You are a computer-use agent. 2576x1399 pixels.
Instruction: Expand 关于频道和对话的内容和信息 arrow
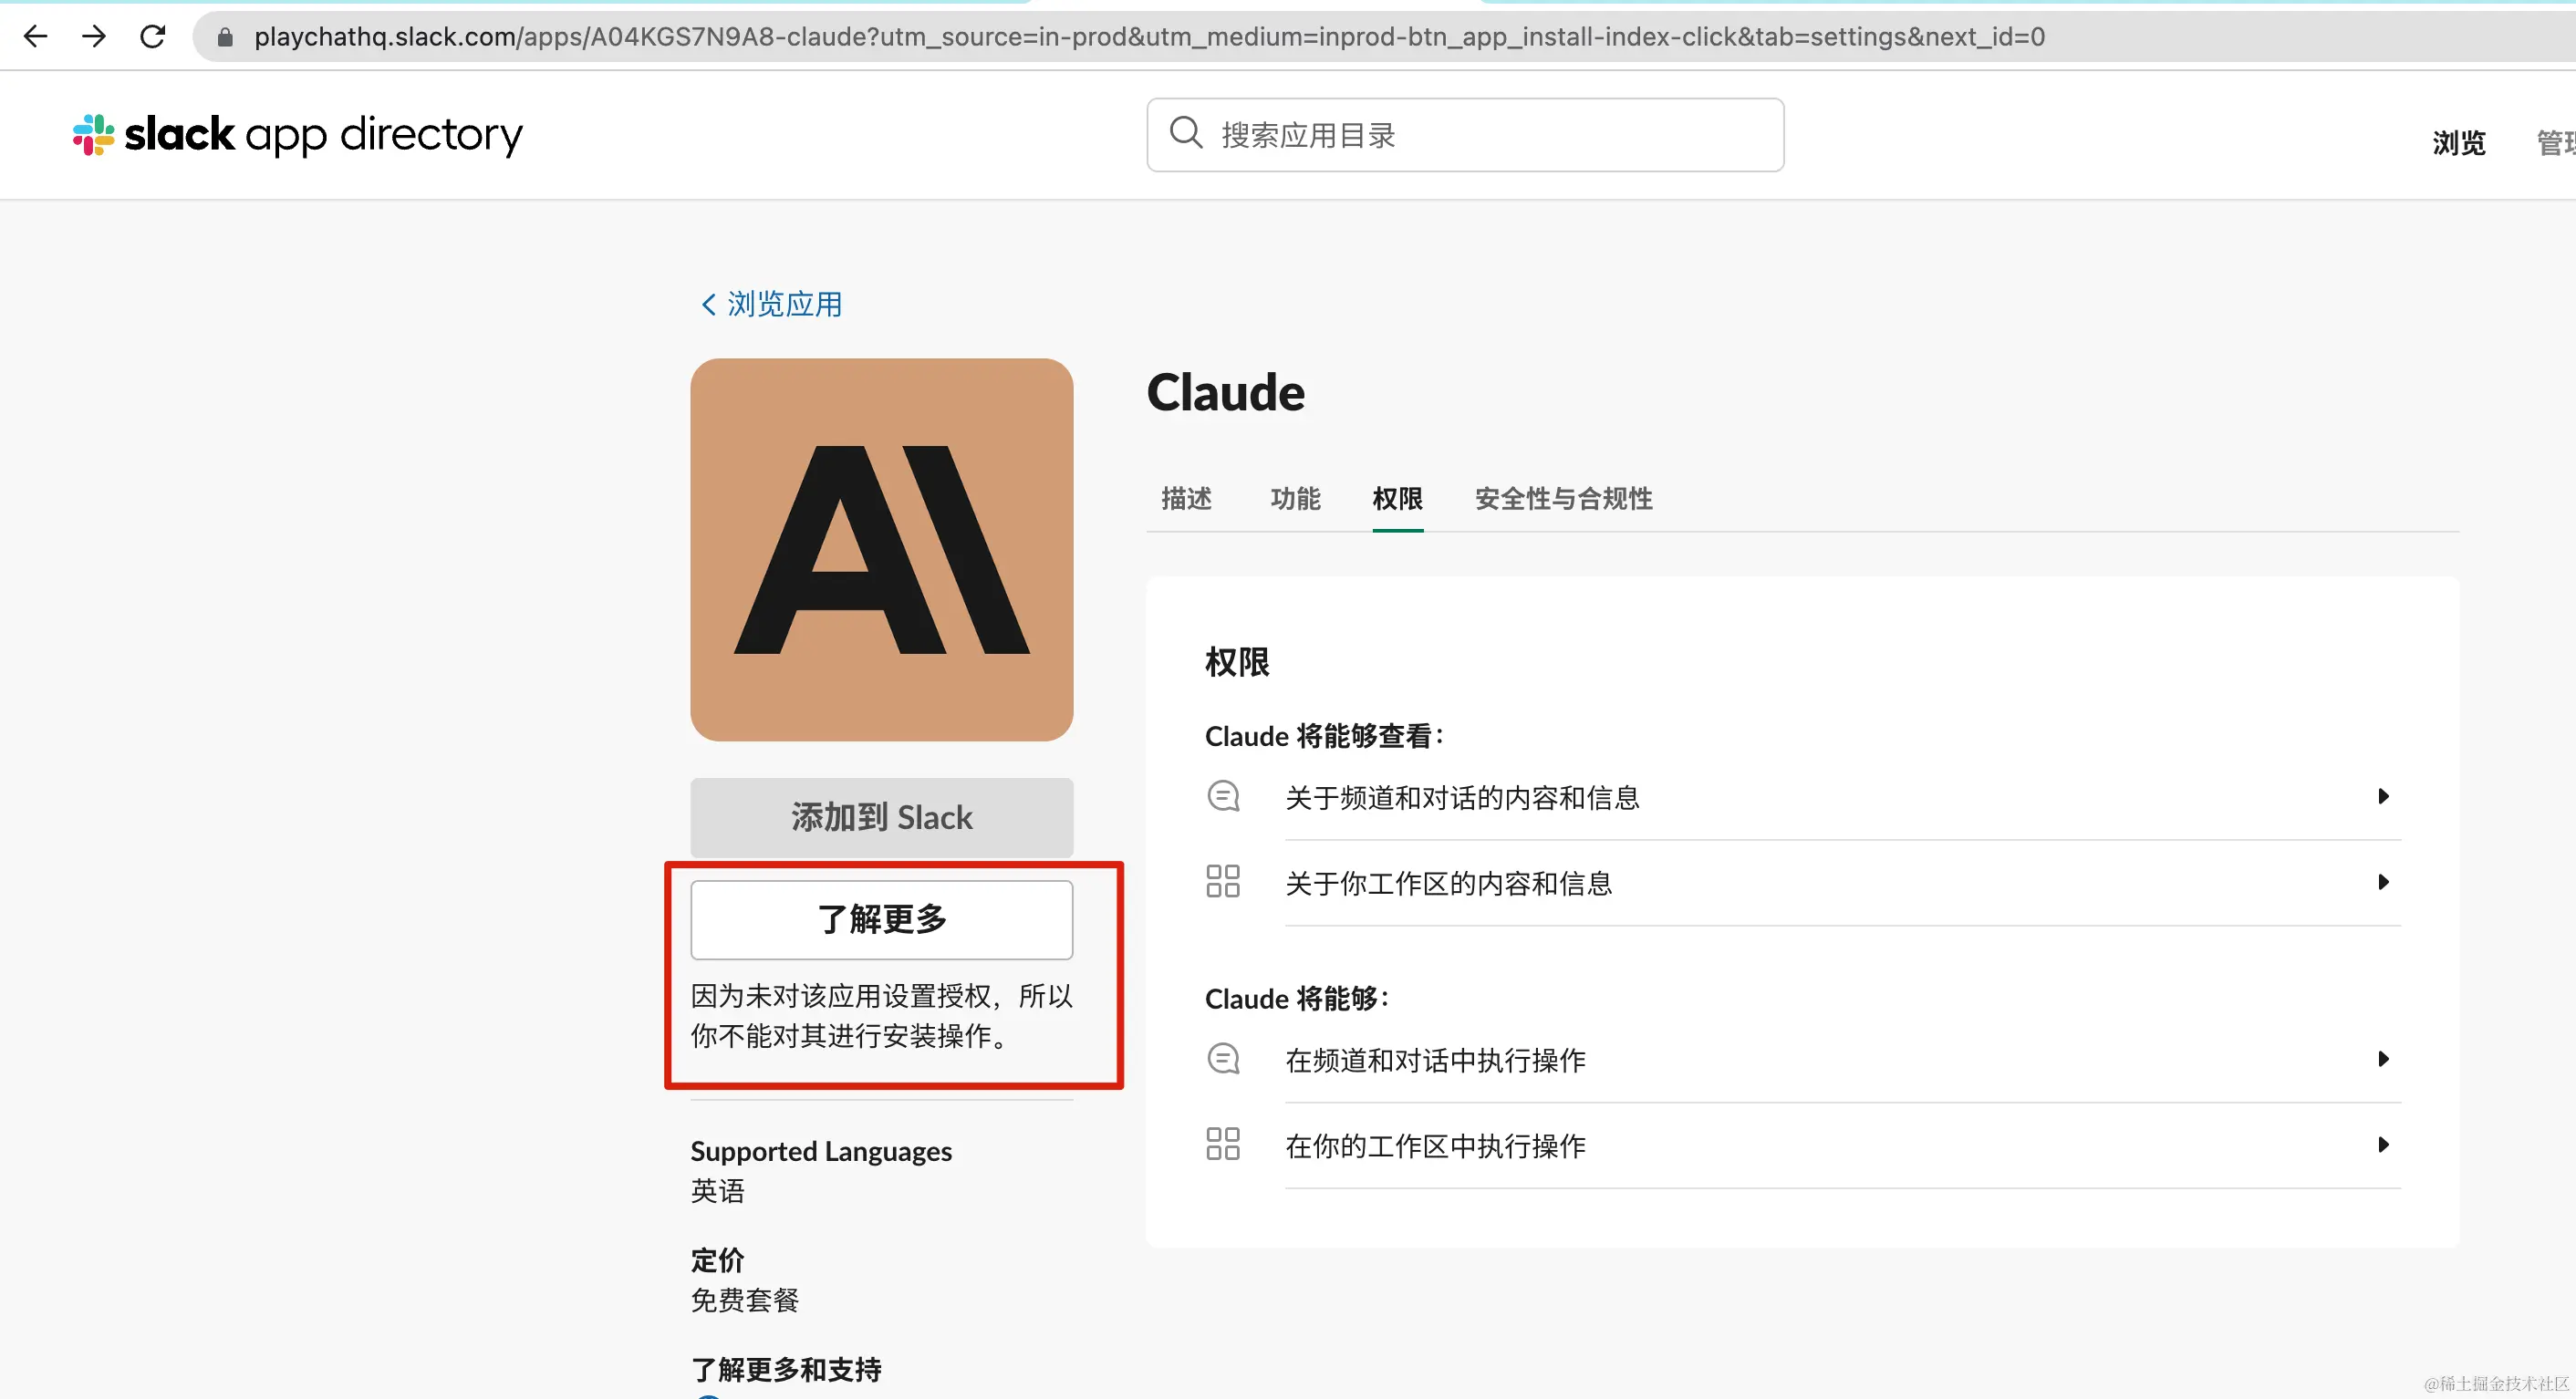point(2383,797)
